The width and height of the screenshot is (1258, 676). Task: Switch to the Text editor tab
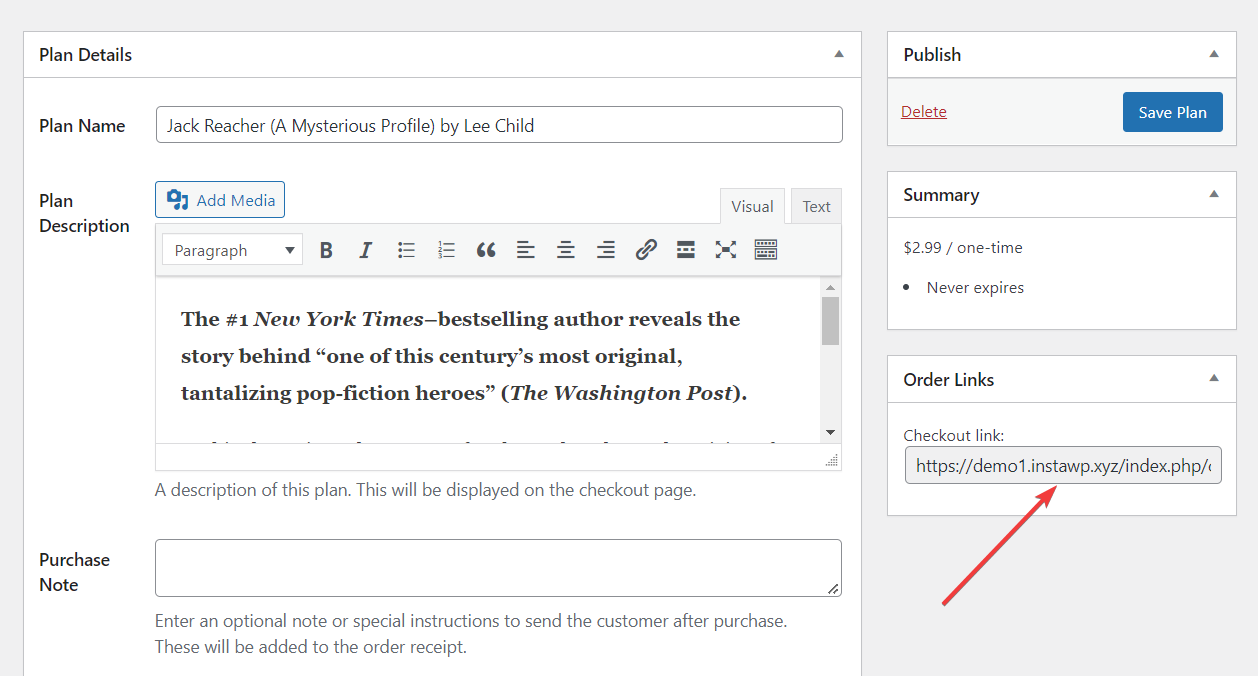click(816, 206)
